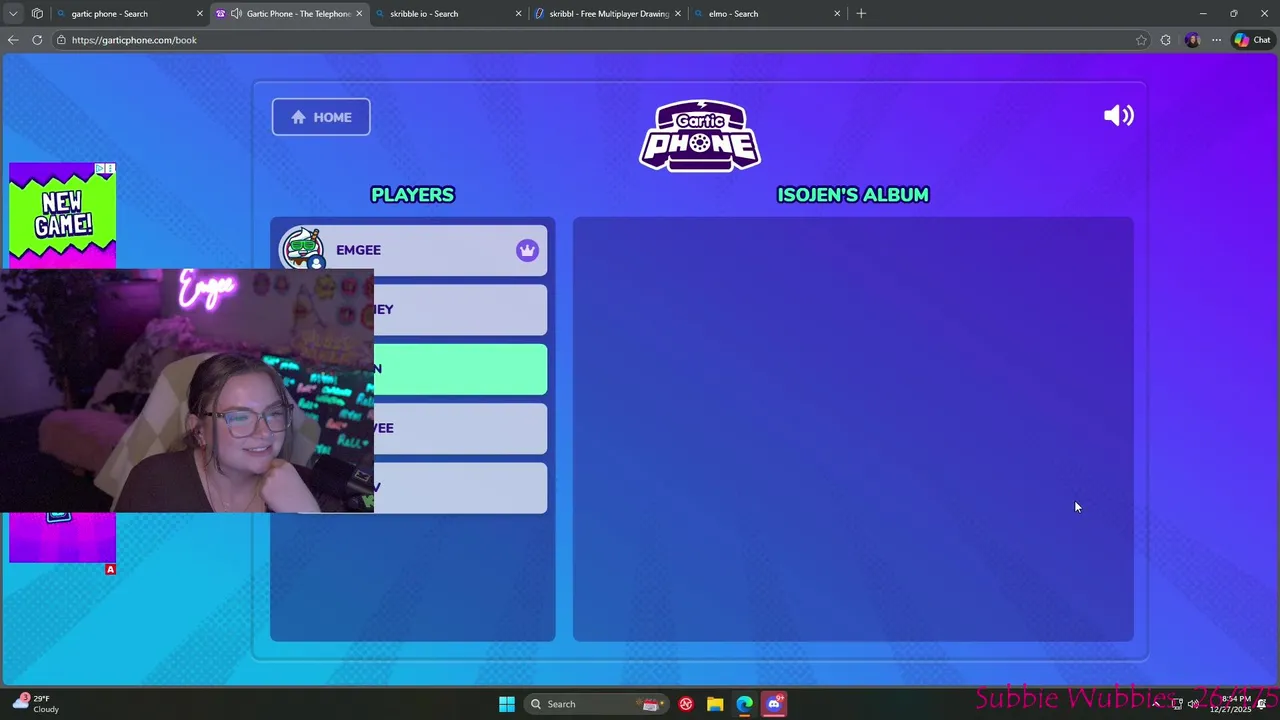Close the 'gartic phone - Search' tab
The image size is (1280, 720).
[199, 14]
